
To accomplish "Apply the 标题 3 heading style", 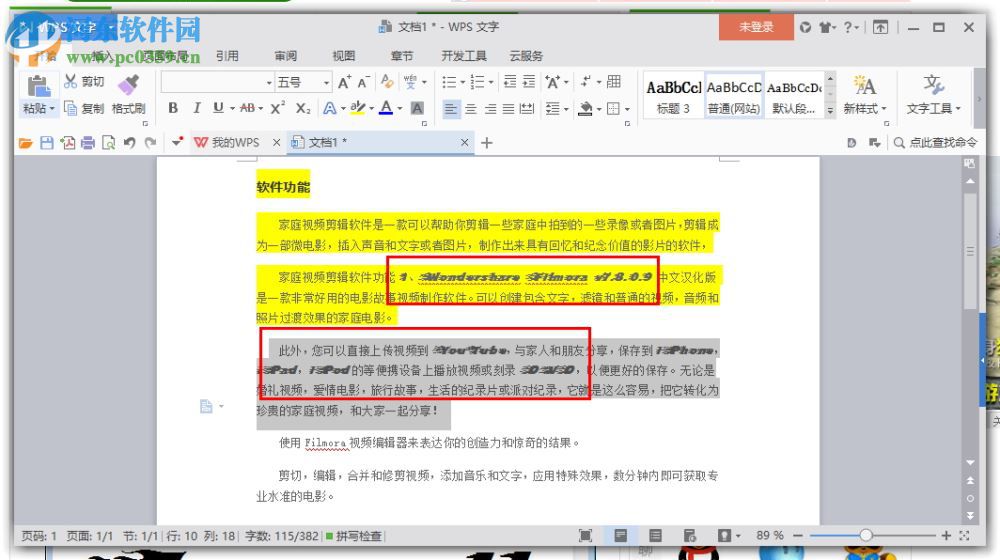I will click(x=673, y=95).
